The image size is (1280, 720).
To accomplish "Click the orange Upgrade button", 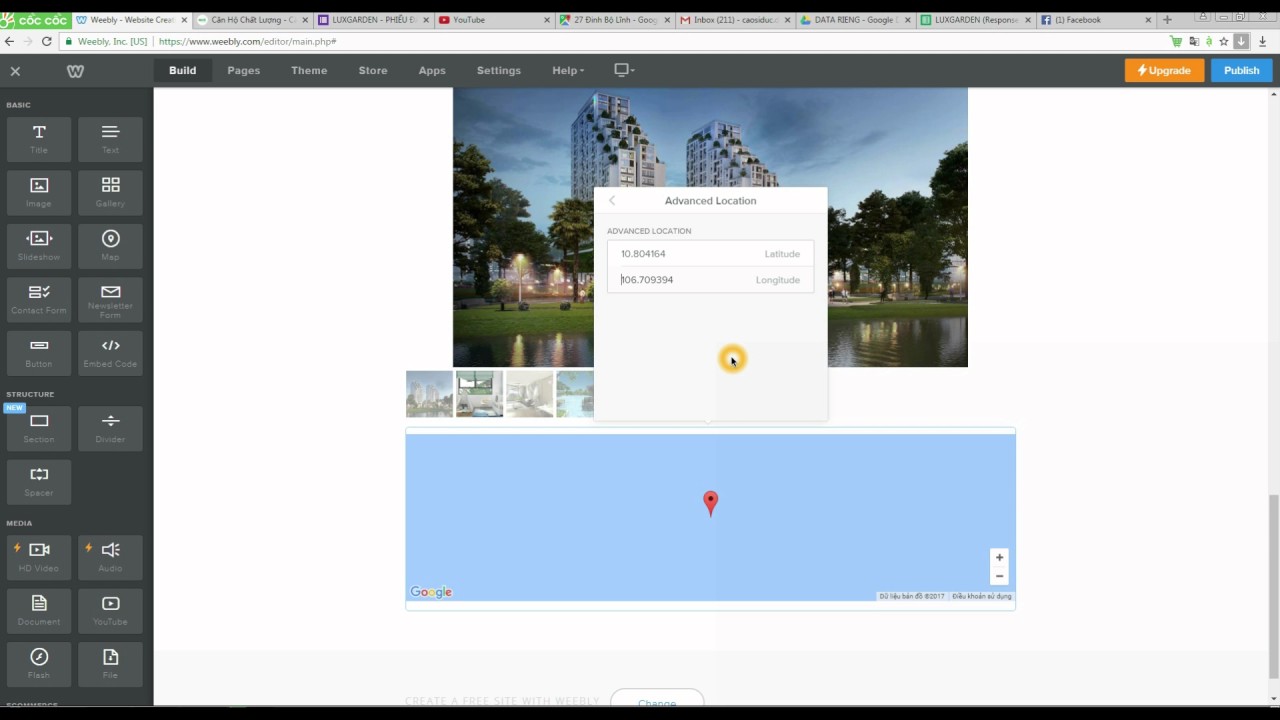I will coord(1164,71).
